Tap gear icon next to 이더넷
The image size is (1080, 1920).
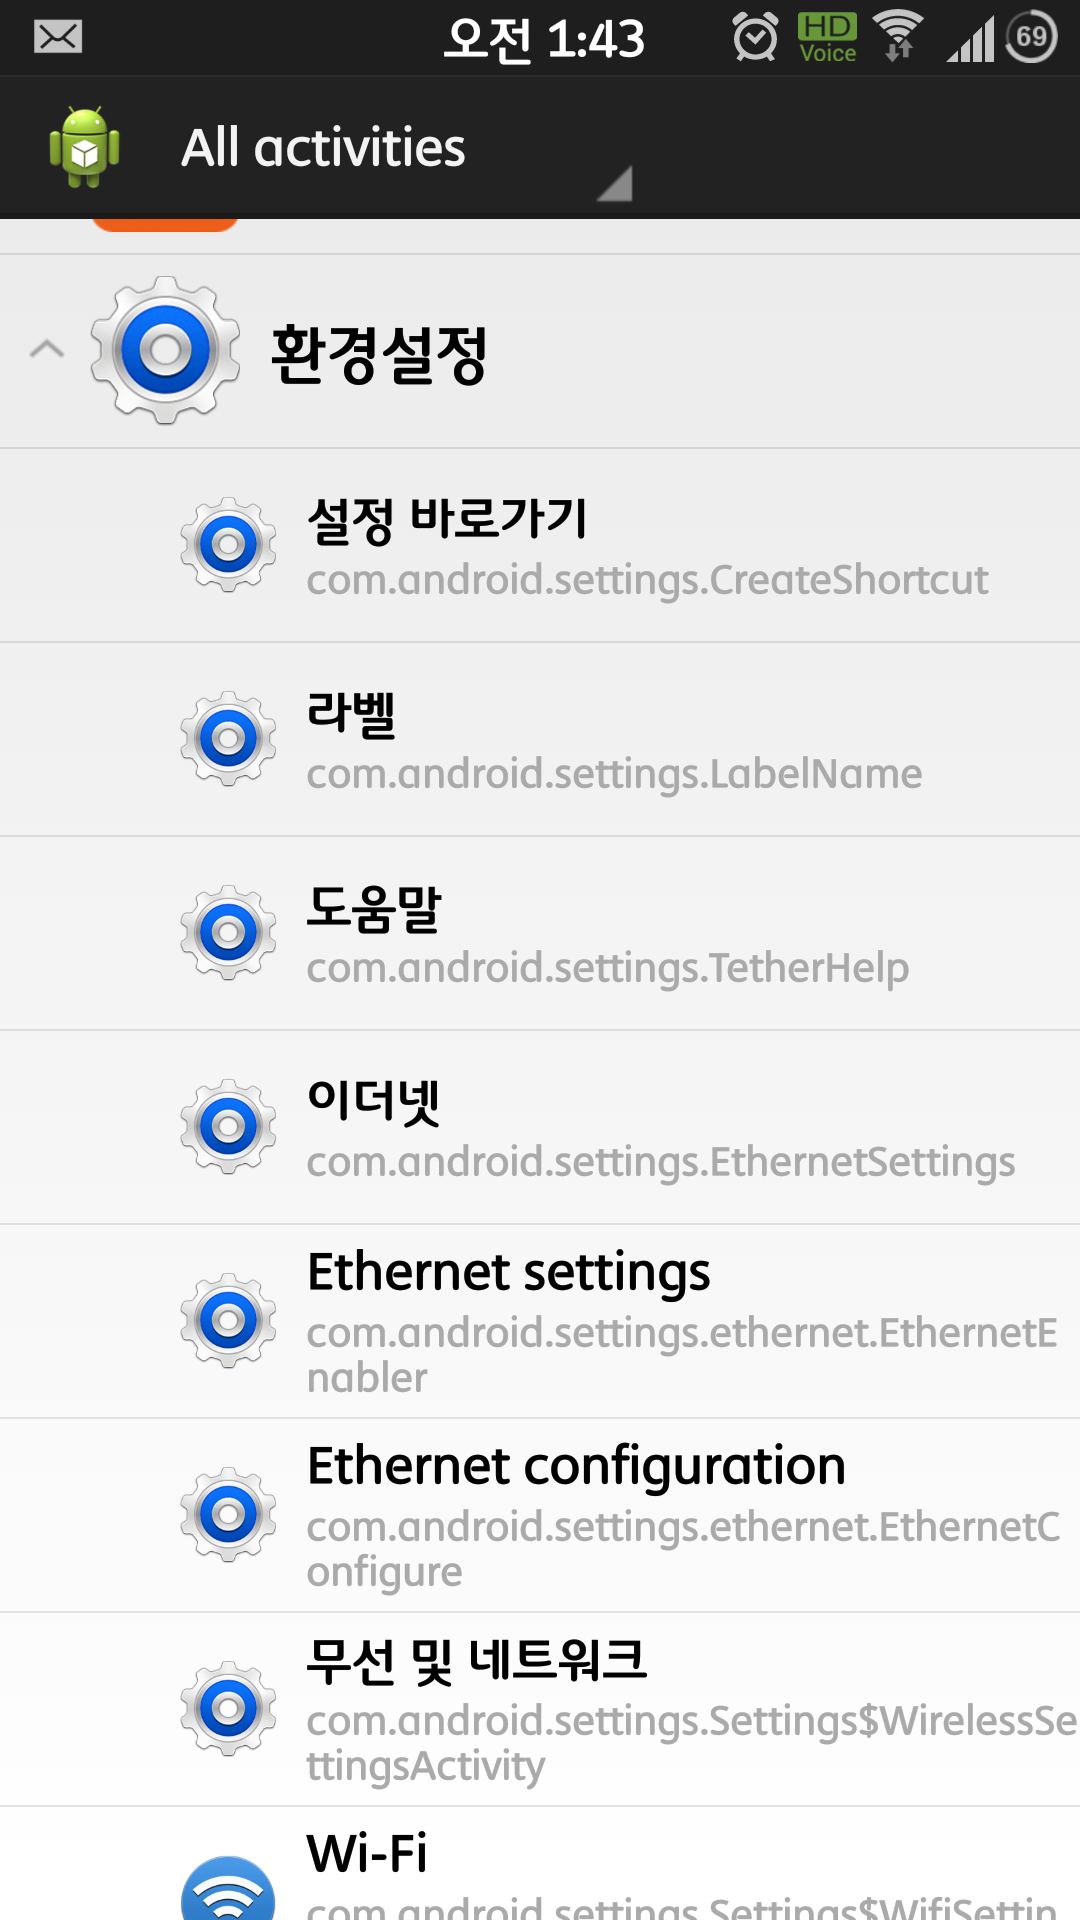click(x=228, y=1127)
